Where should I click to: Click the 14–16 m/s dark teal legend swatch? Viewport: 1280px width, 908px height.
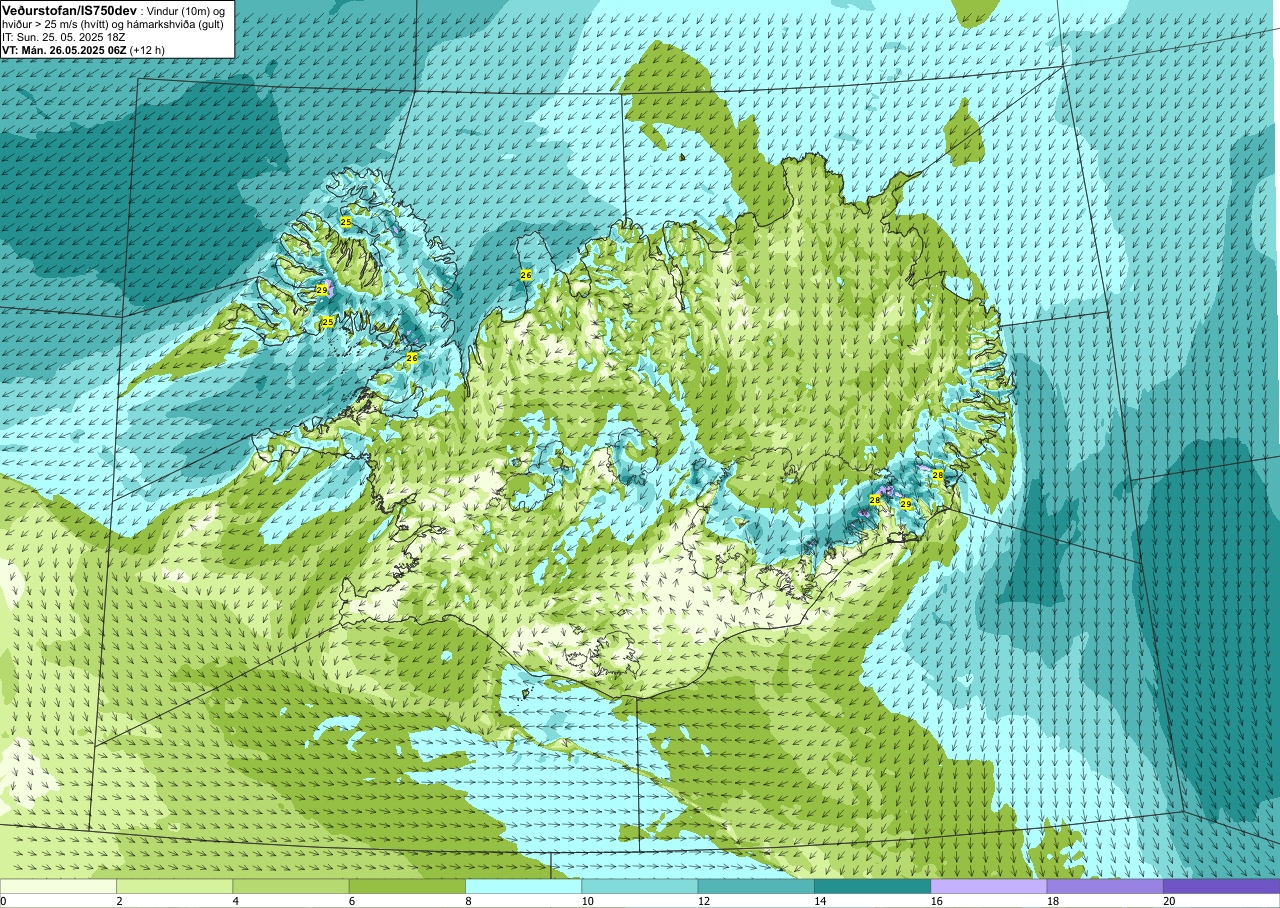coord(872,886)
